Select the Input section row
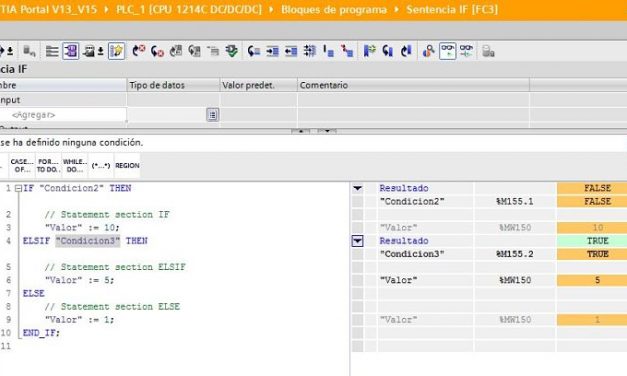The image size is (627, 376). point(63,100)
